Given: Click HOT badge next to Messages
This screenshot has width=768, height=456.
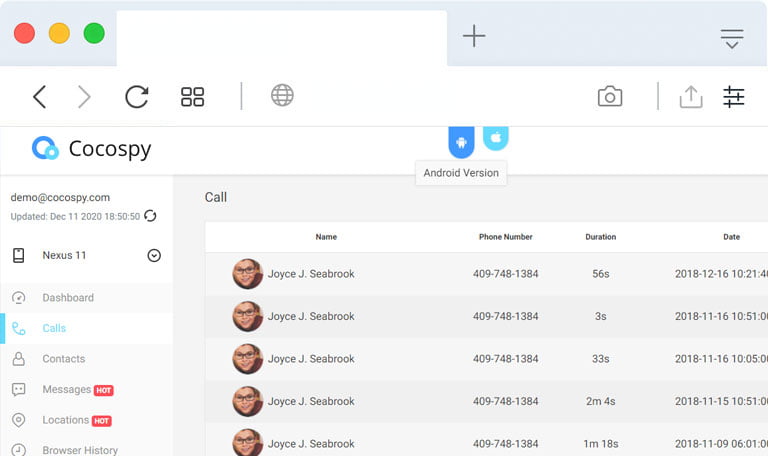Looking at the screenshot, I should pos(103,390).
